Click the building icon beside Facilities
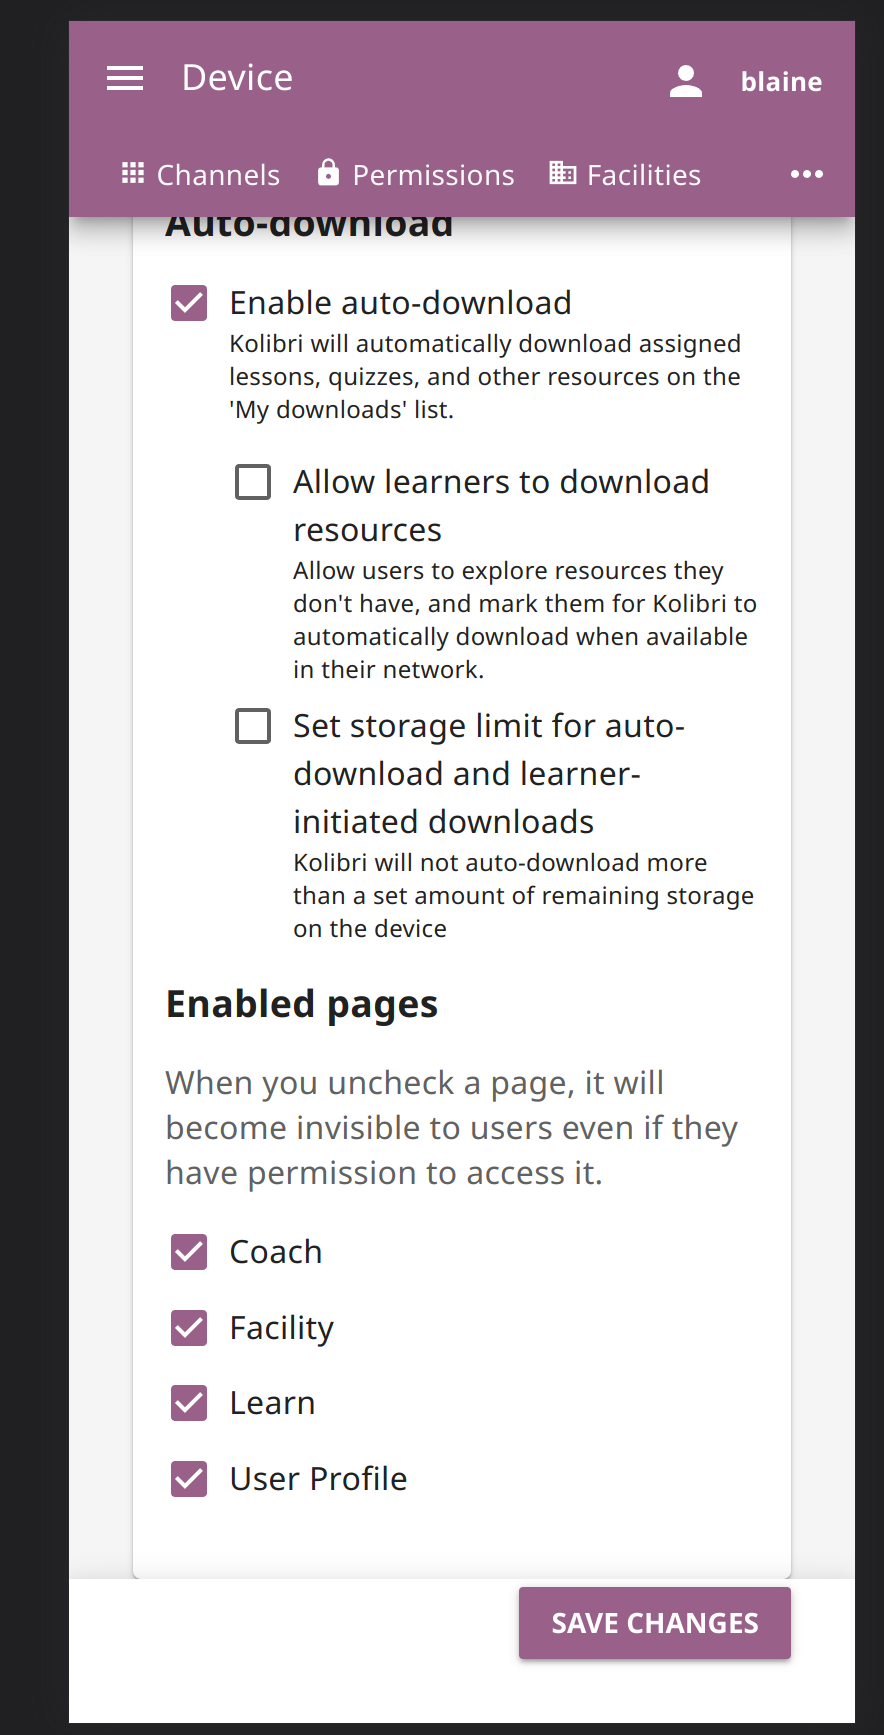Viewport: 884px width, 1735px height. click(x=560, y=173)
